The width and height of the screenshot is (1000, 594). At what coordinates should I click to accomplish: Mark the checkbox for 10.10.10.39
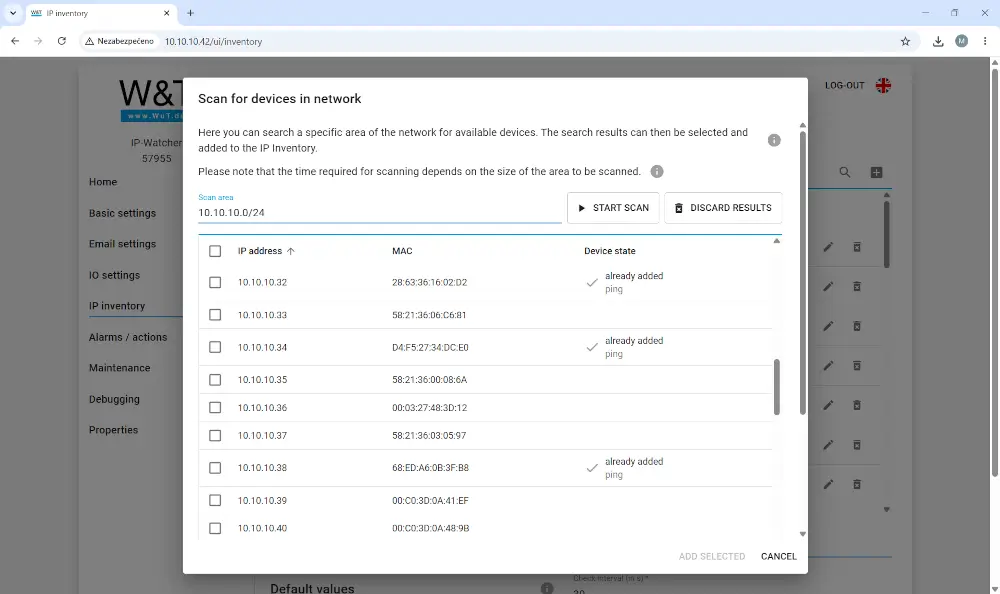click(215, 501)
